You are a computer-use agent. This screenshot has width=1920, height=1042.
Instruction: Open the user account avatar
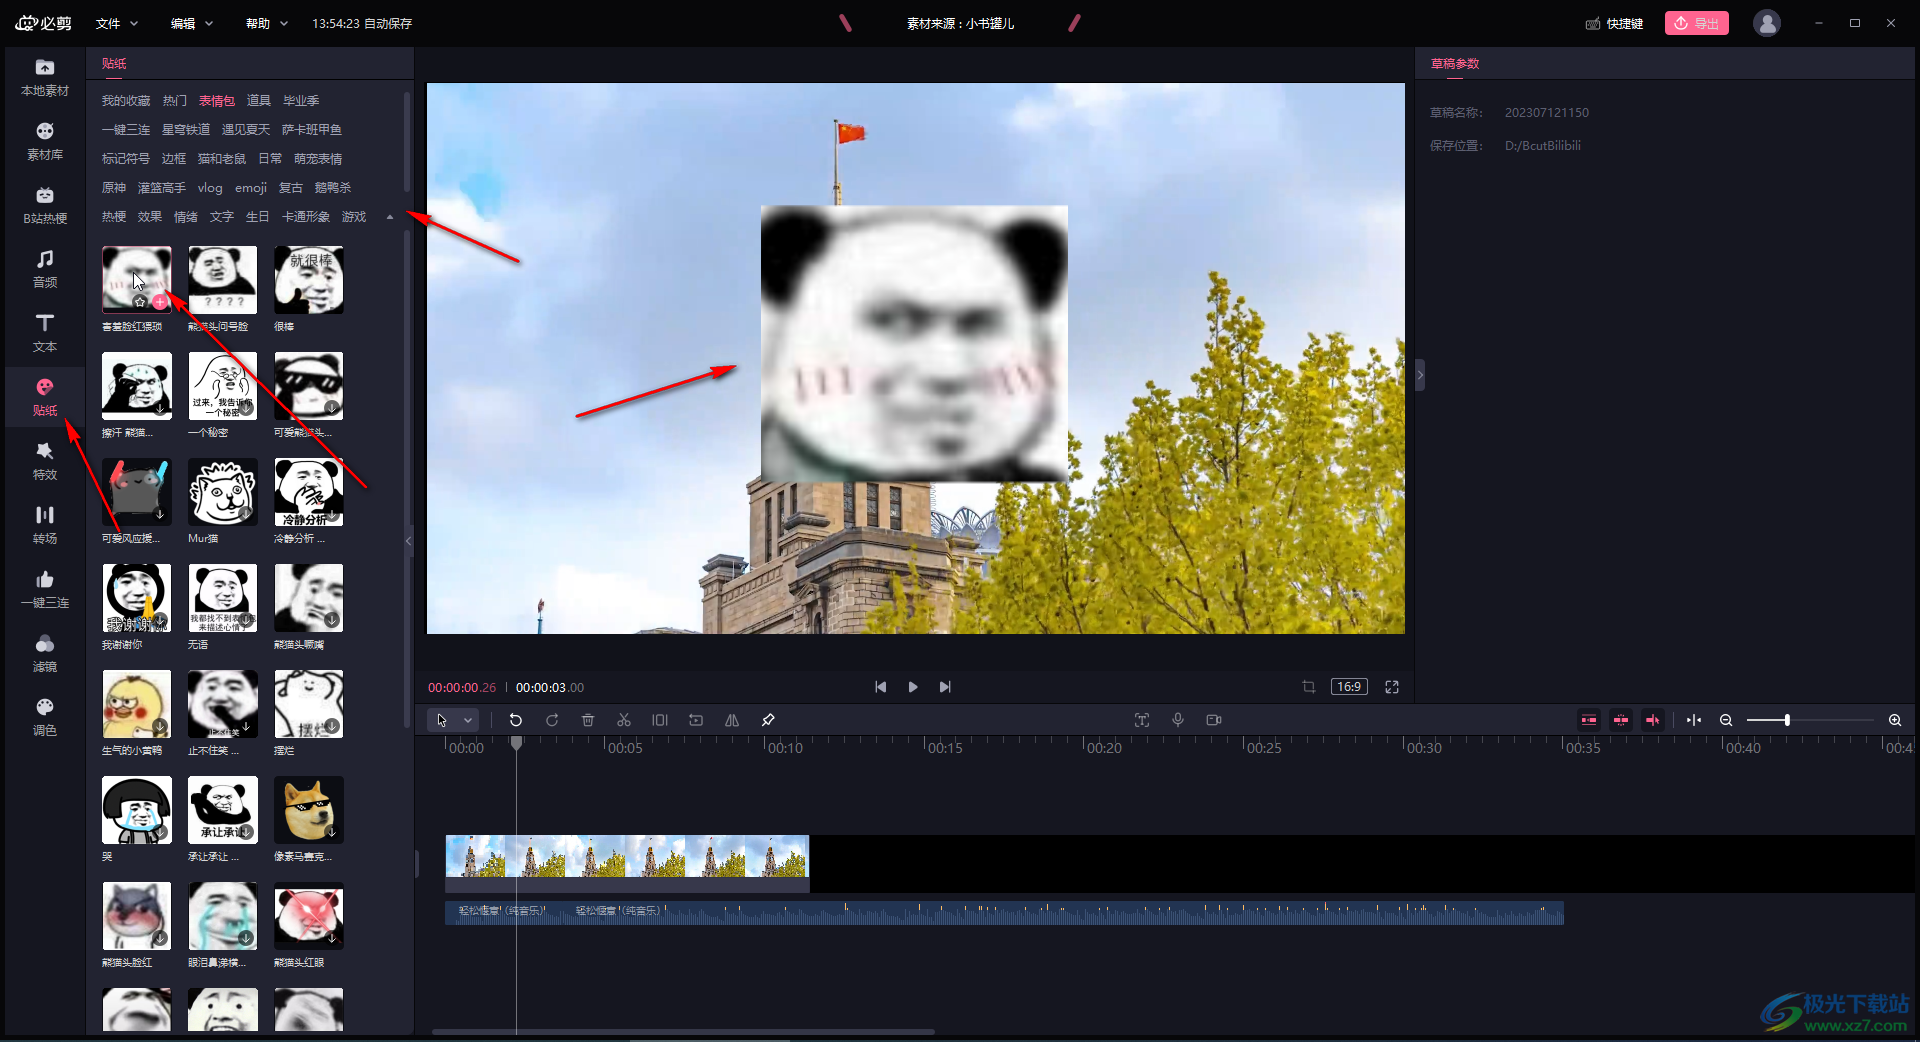pyautogui.click(x=1767, y=23)
